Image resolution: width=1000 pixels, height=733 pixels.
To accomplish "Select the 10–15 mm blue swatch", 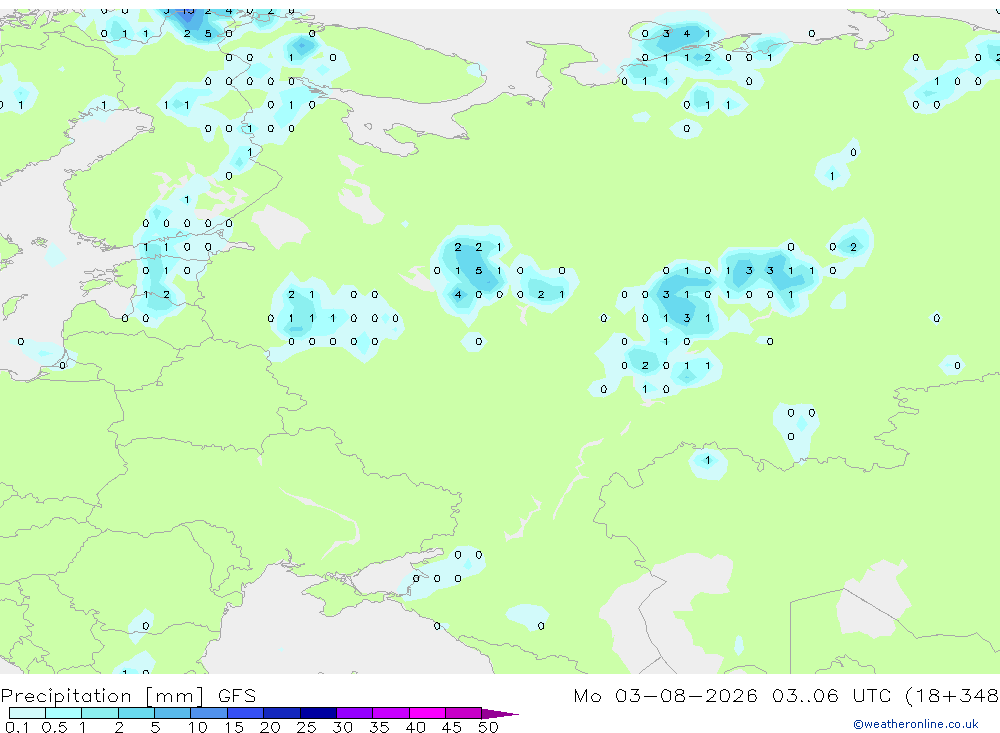I will pos(209,713).
